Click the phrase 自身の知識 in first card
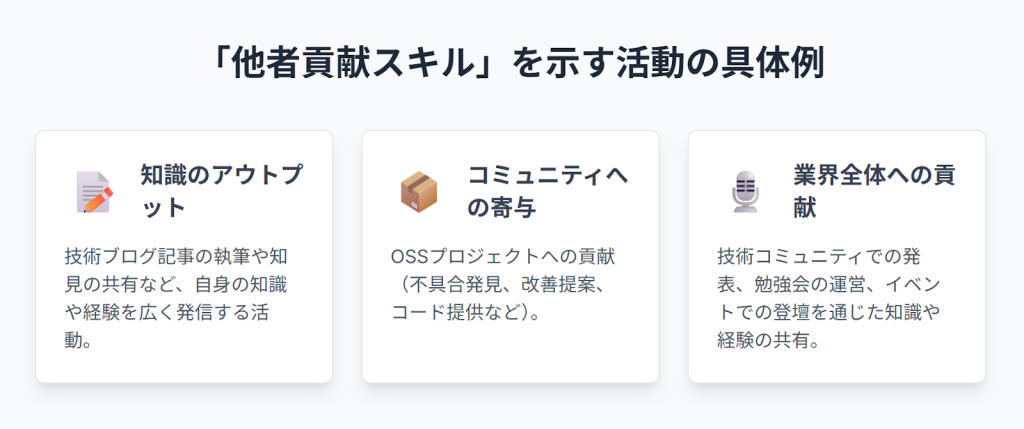Screen dimensions: 1024x429 (241, 284)
